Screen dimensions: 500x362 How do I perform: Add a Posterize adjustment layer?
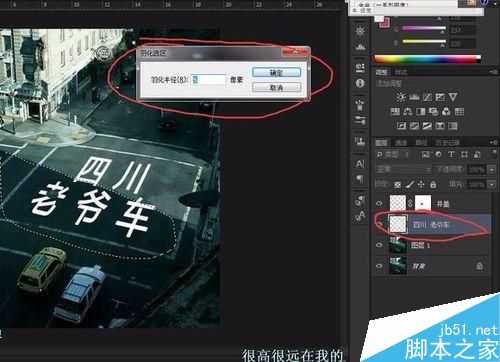[414, 126]
